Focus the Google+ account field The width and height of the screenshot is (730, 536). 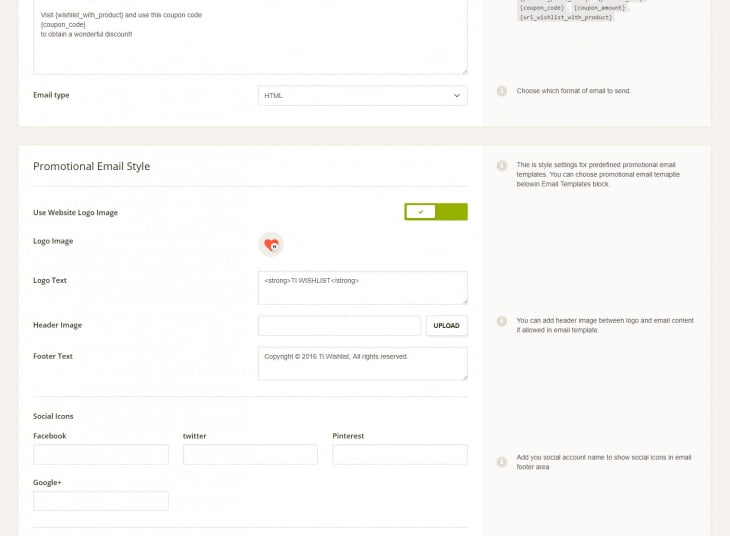pos(101,501)
